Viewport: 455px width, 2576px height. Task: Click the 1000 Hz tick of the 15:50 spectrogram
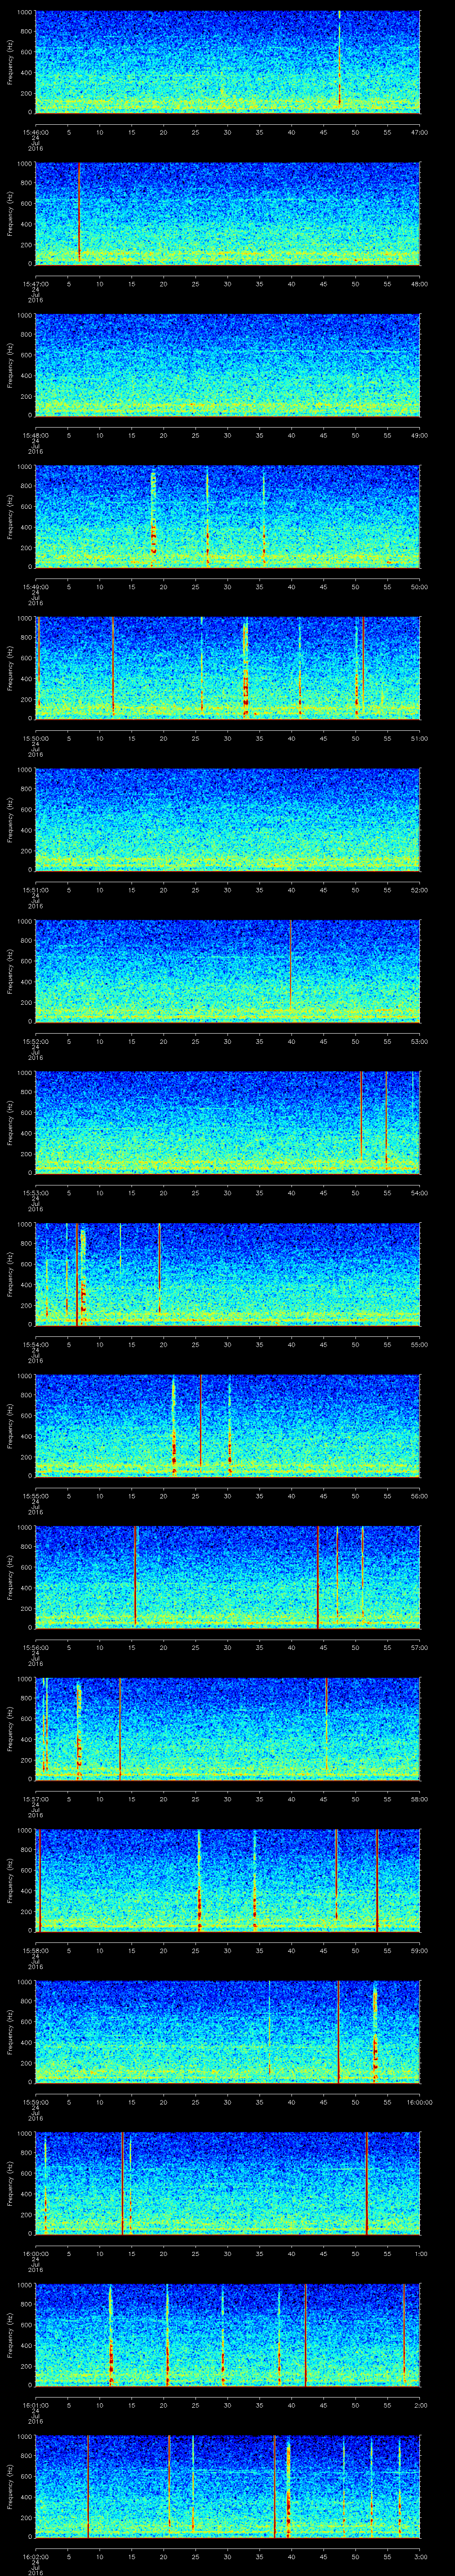[x=25, y=619]
